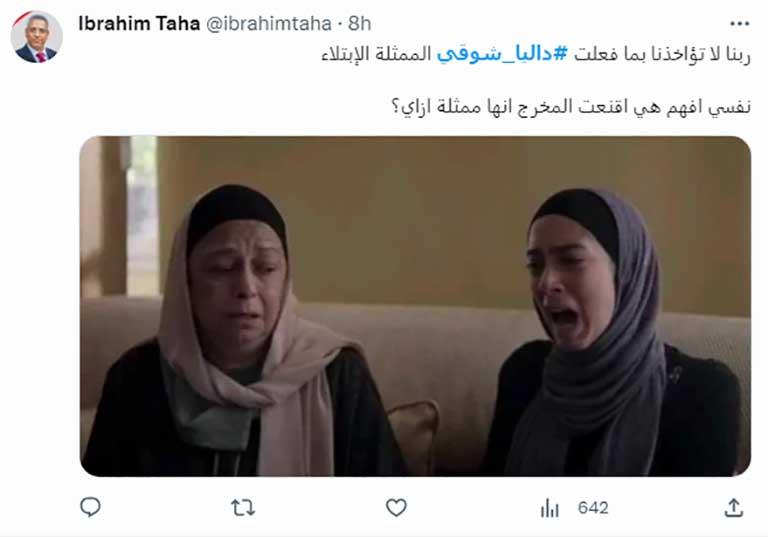Click the display name Ibrahim Taha
The height and width of the screenshot is (537, 768).
139,24
